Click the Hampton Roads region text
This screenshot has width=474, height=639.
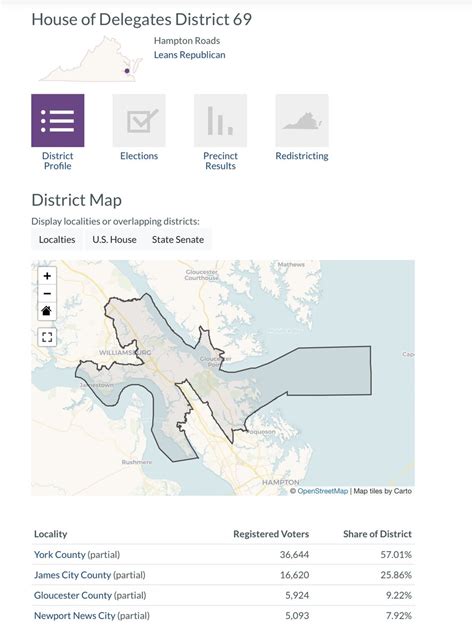pos(187,41)
